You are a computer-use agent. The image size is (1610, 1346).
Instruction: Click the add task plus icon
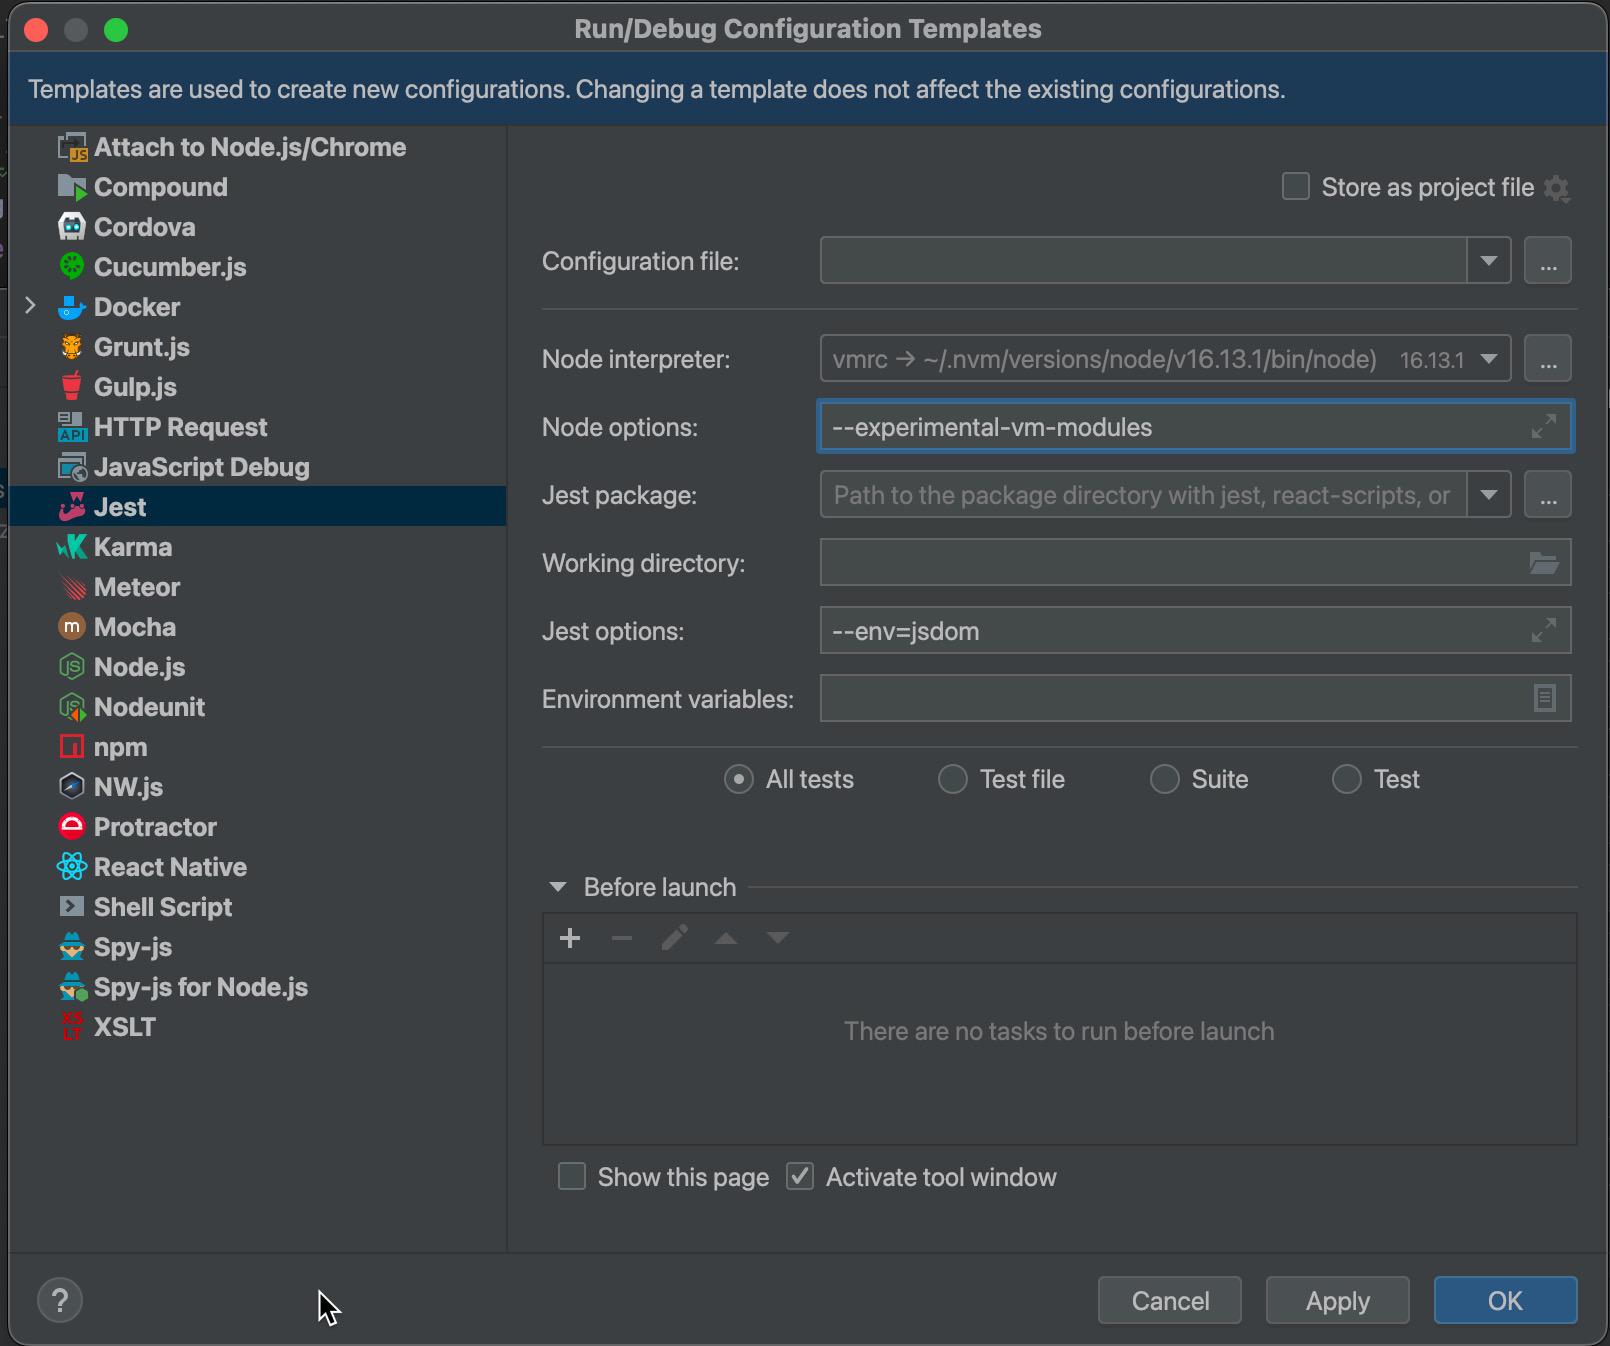click(x=570, y=938)
